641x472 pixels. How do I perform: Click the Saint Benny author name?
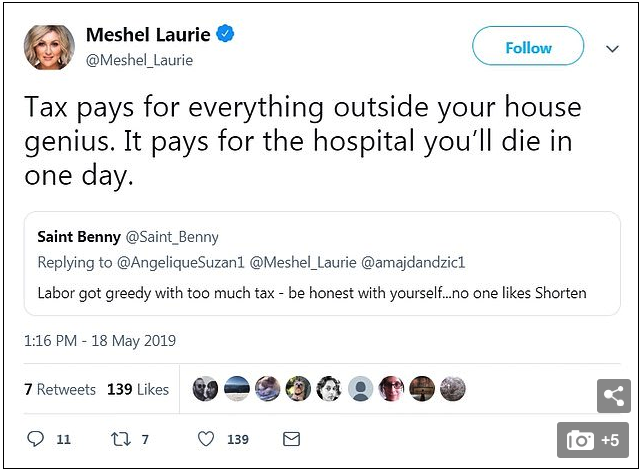[78, 237]
